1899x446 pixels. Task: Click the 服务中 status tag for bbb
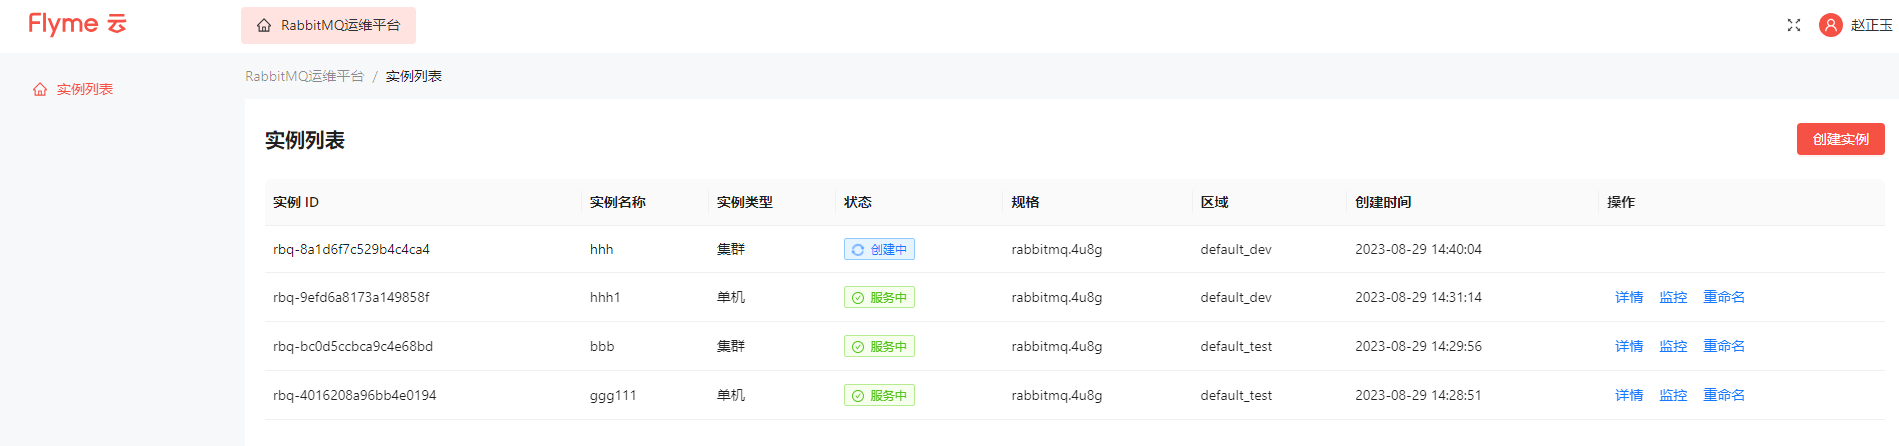879,347
